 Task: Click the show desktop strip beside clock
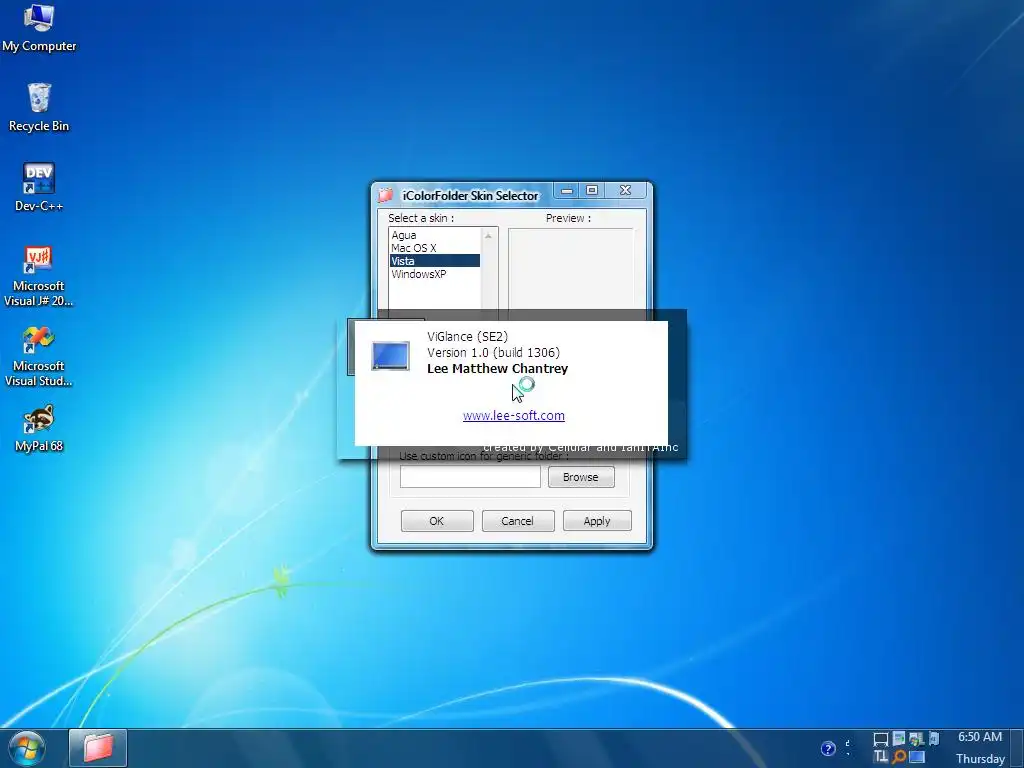pyautogui.click(x=1017, y=748)
